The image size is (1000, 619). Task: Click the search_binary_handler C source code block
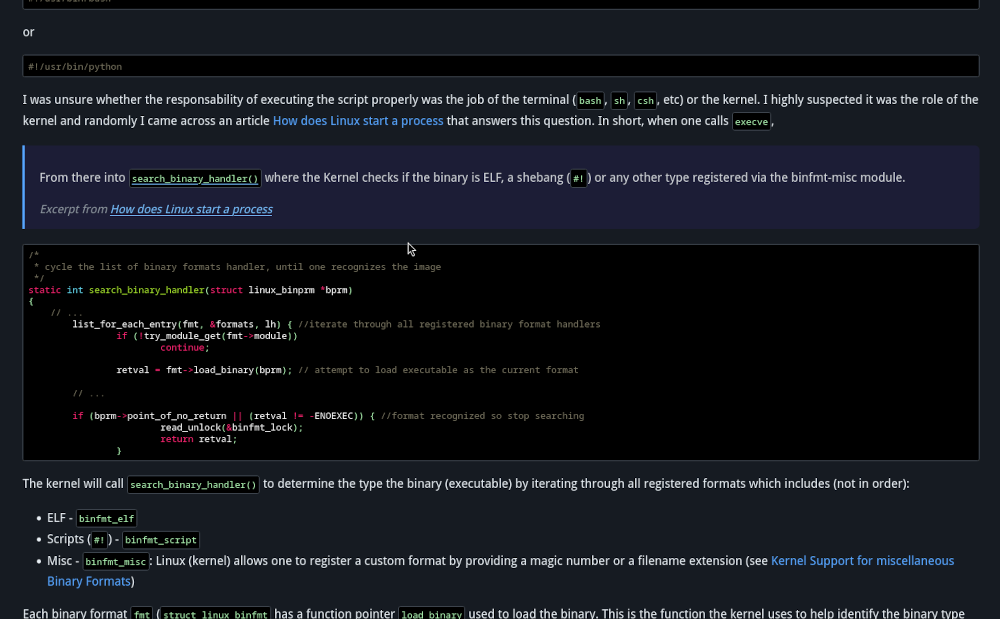tap(500, 352)
